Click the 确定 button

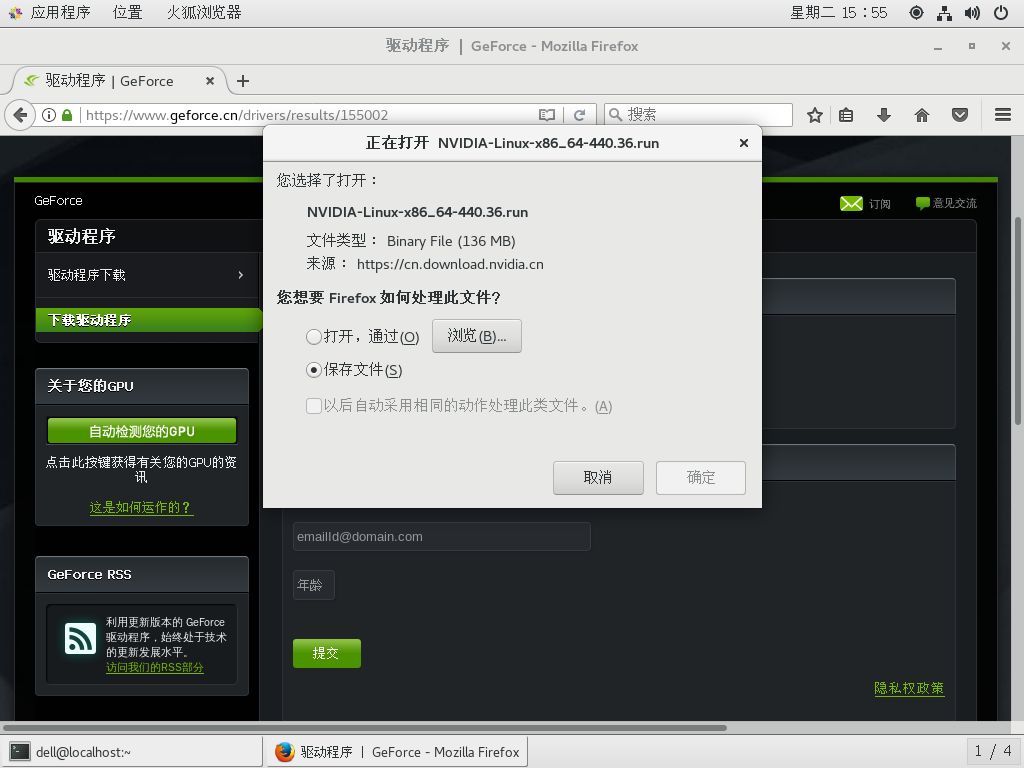click(x=701, y=477)
